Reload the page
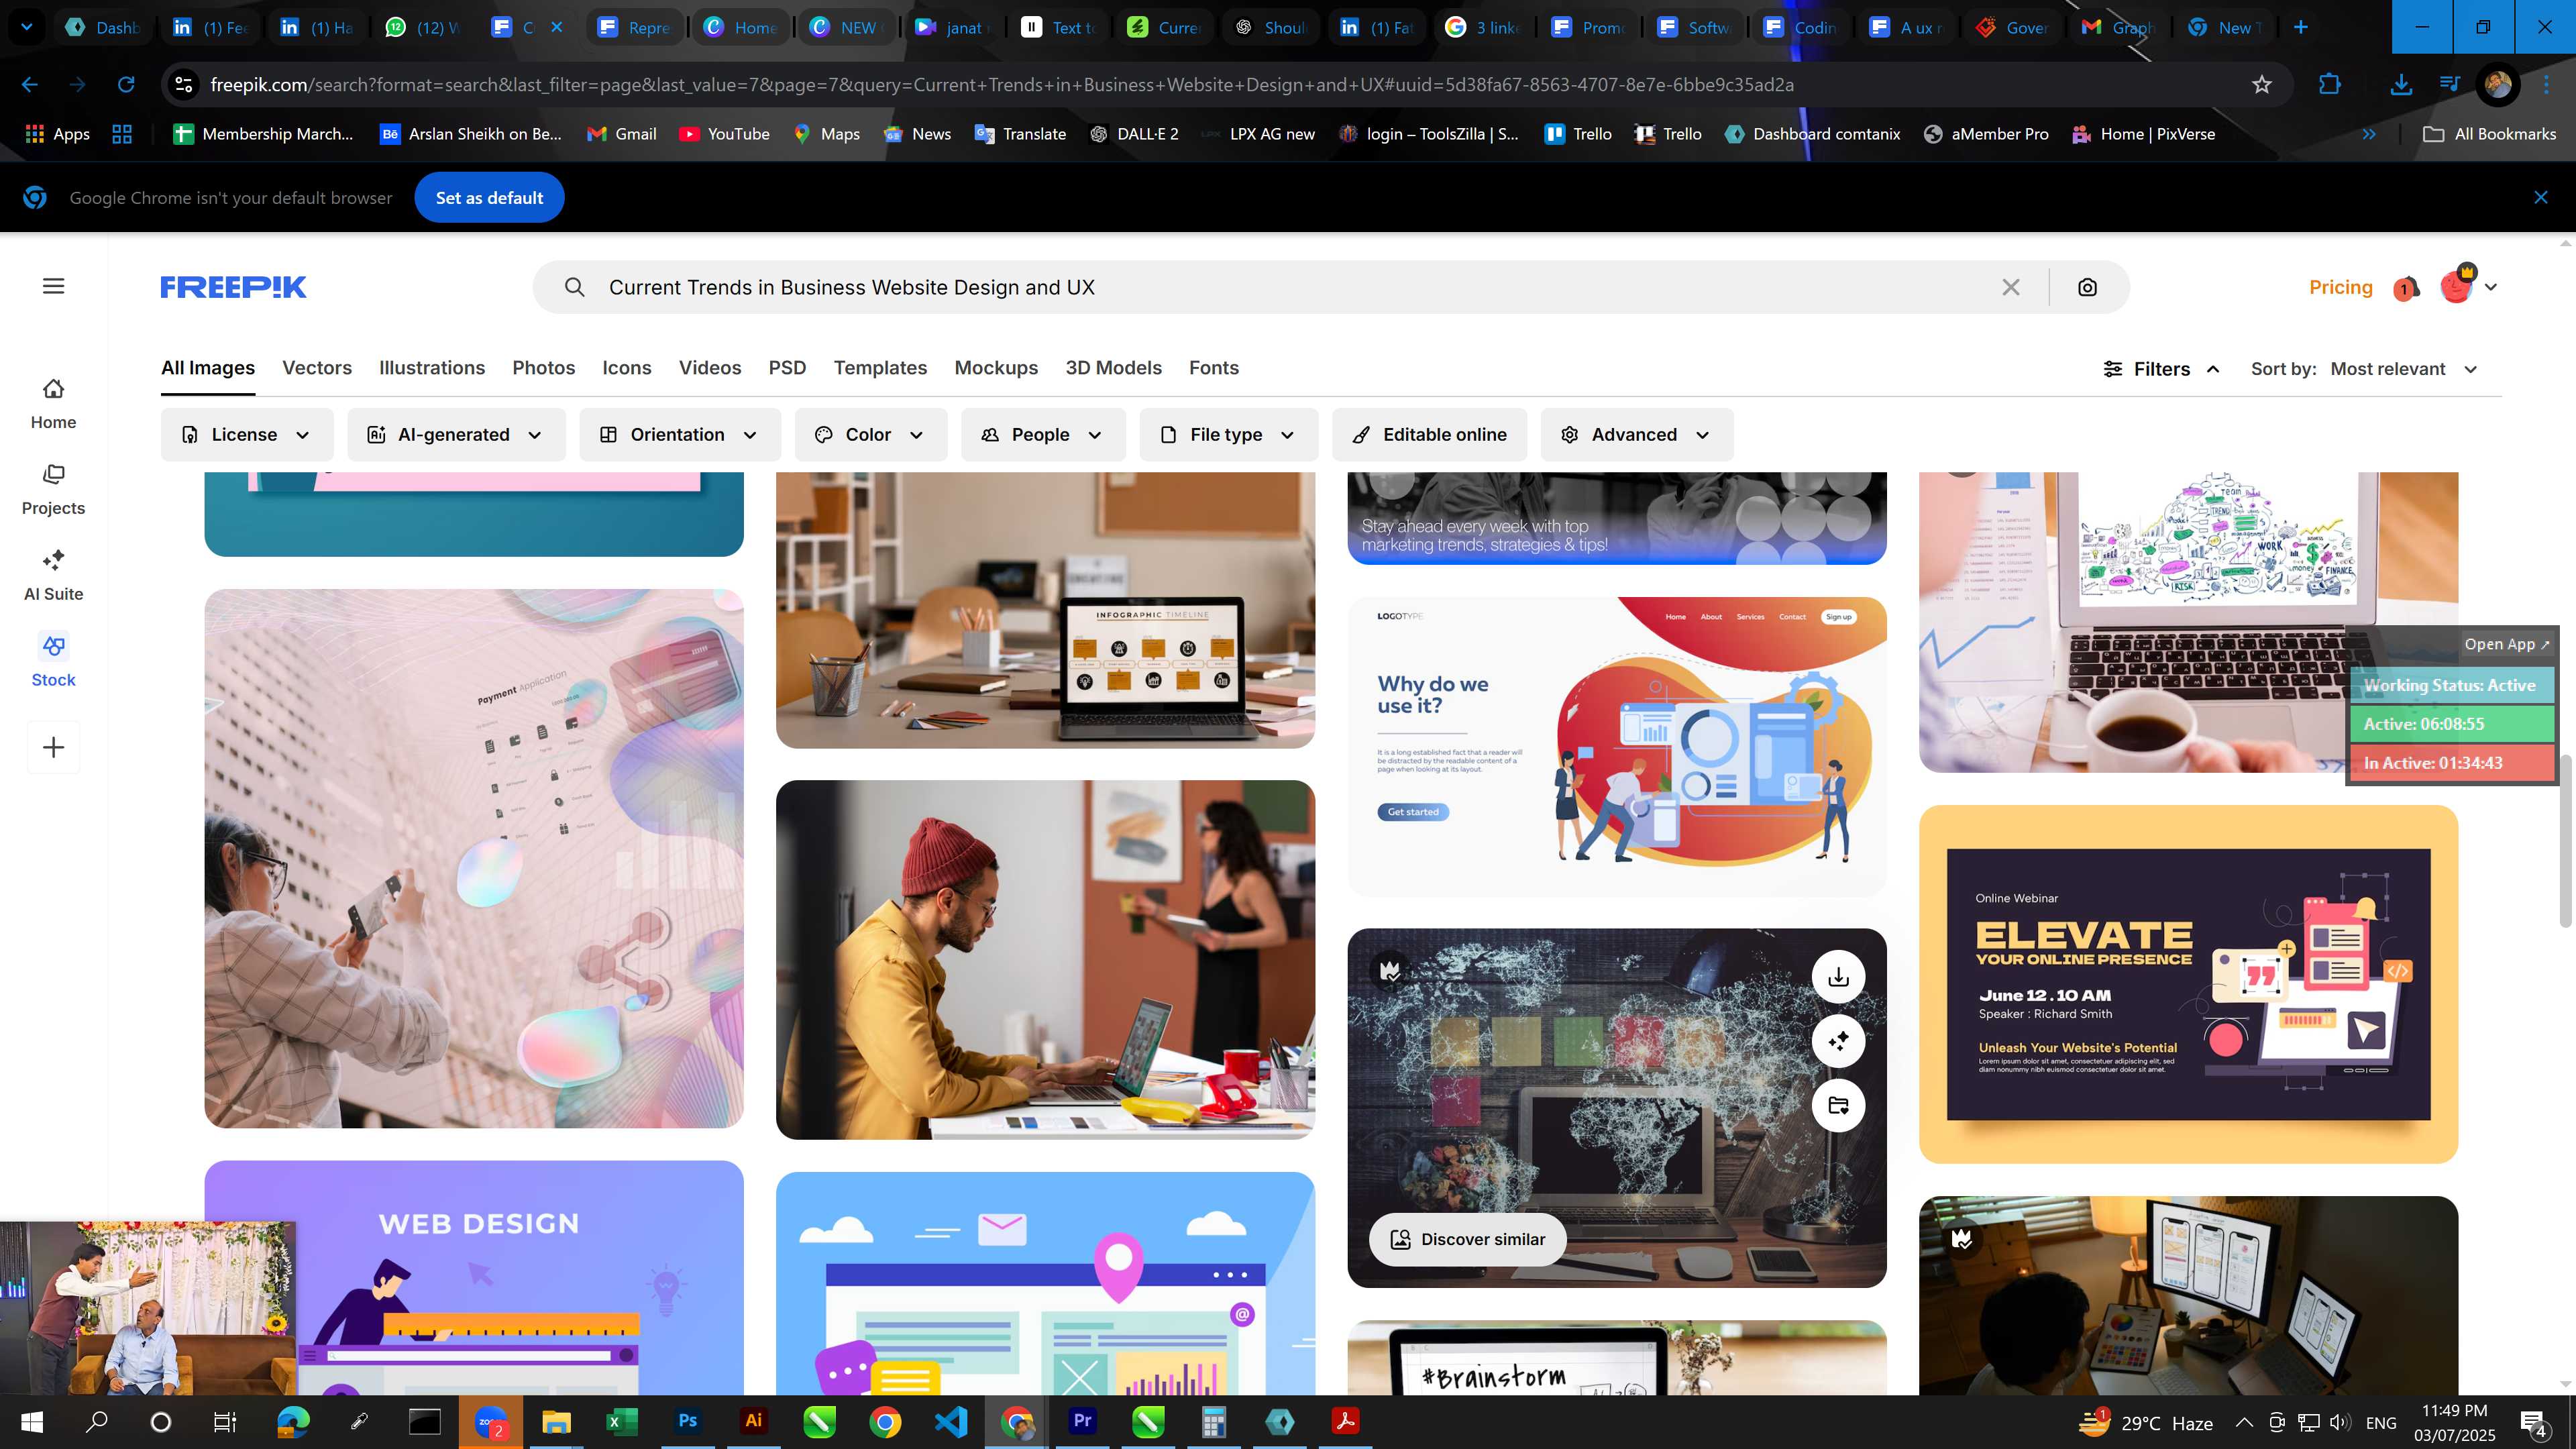This screenshot has height=1449, width=2576. pos(126,85)
